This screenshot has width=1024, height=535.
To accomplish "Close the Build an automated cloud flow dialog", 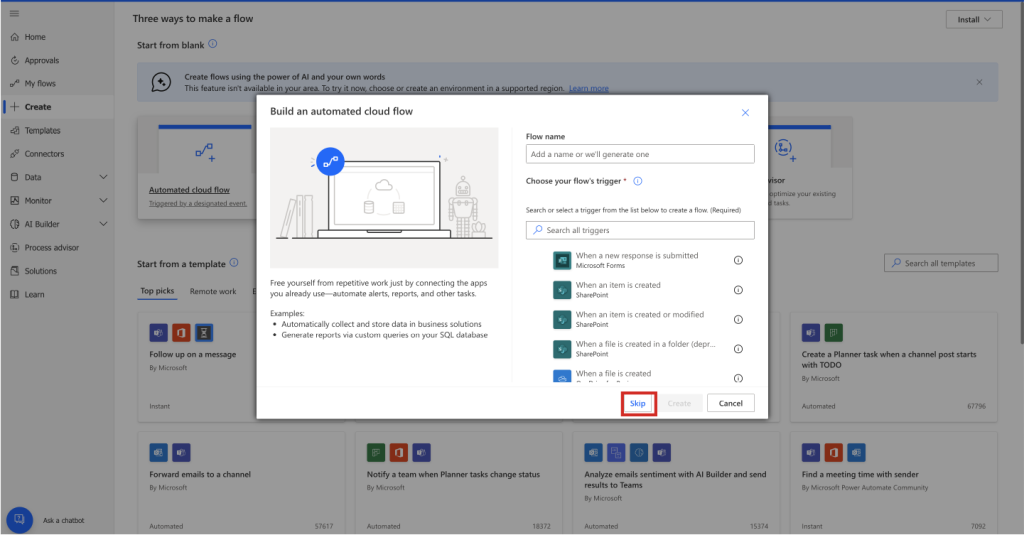I will (745, 113).
